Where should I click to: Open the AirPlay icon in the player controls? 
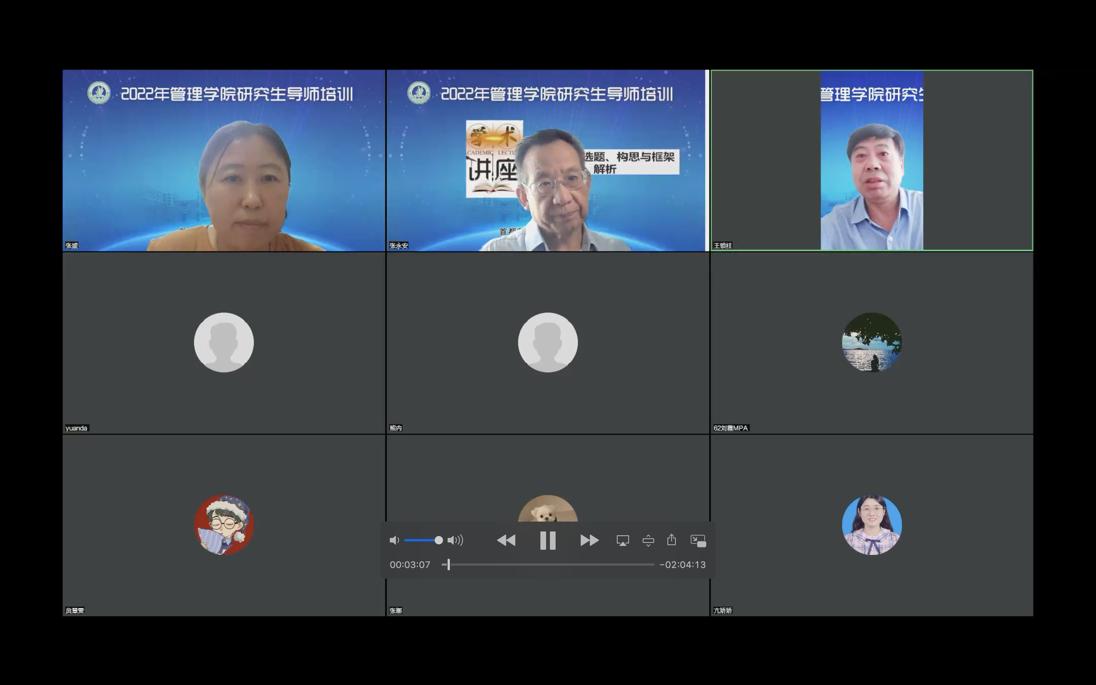[x=623, y=540]
